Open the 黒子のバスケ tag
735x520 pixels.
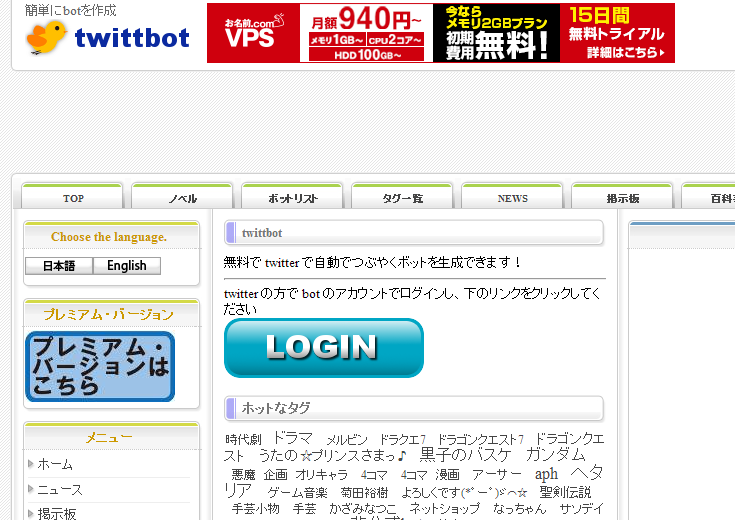[x=465, y=454]
